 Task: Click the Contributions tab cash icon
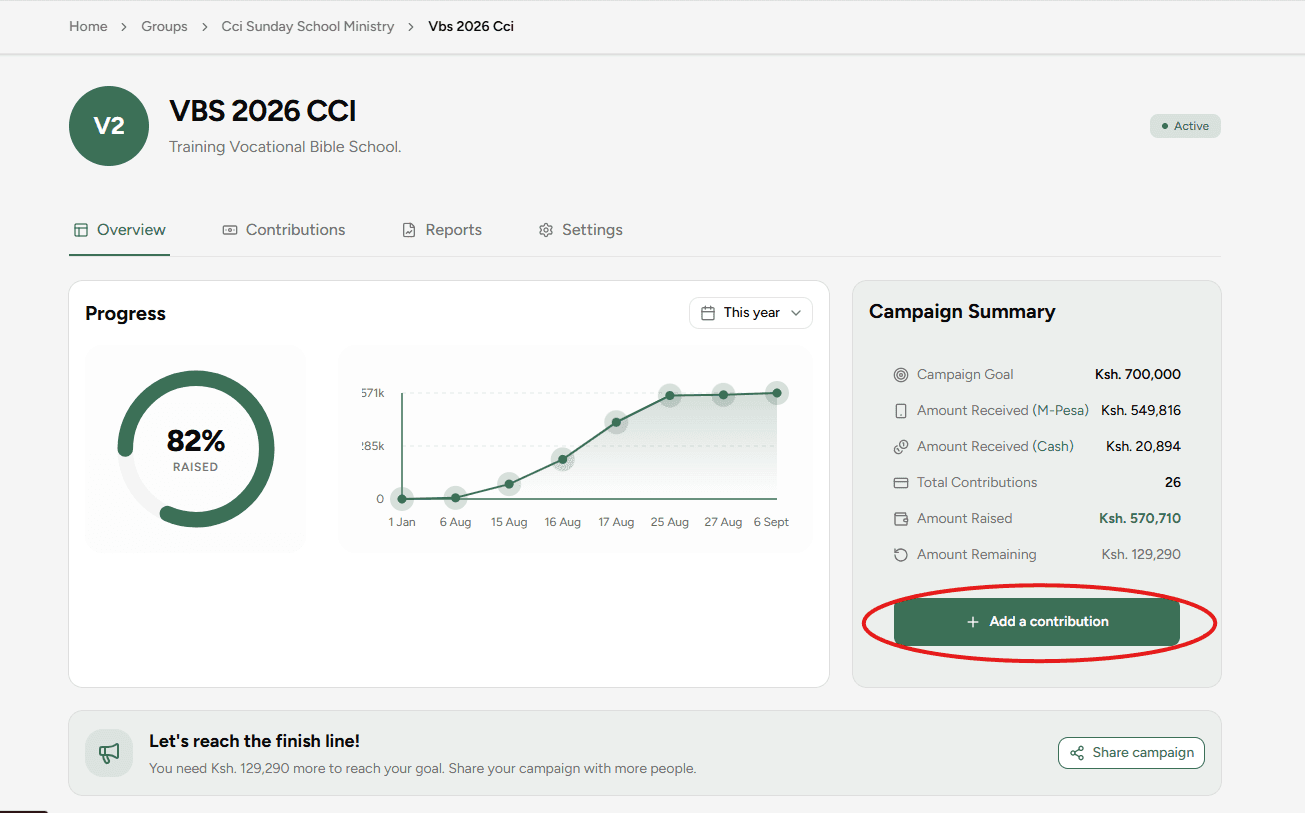coord(230,230)
